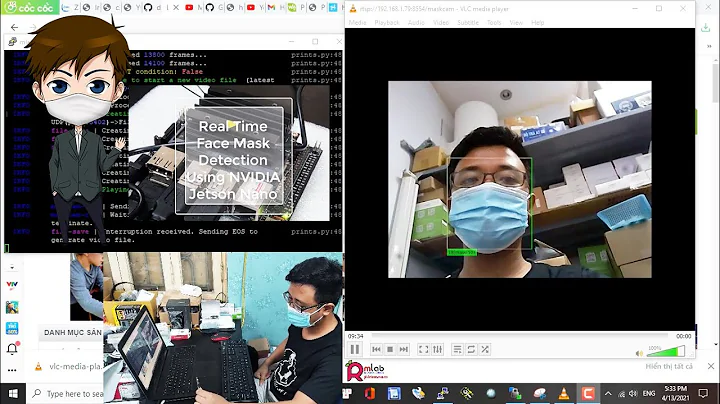Open the sidebar three-dots more menu

12,370
